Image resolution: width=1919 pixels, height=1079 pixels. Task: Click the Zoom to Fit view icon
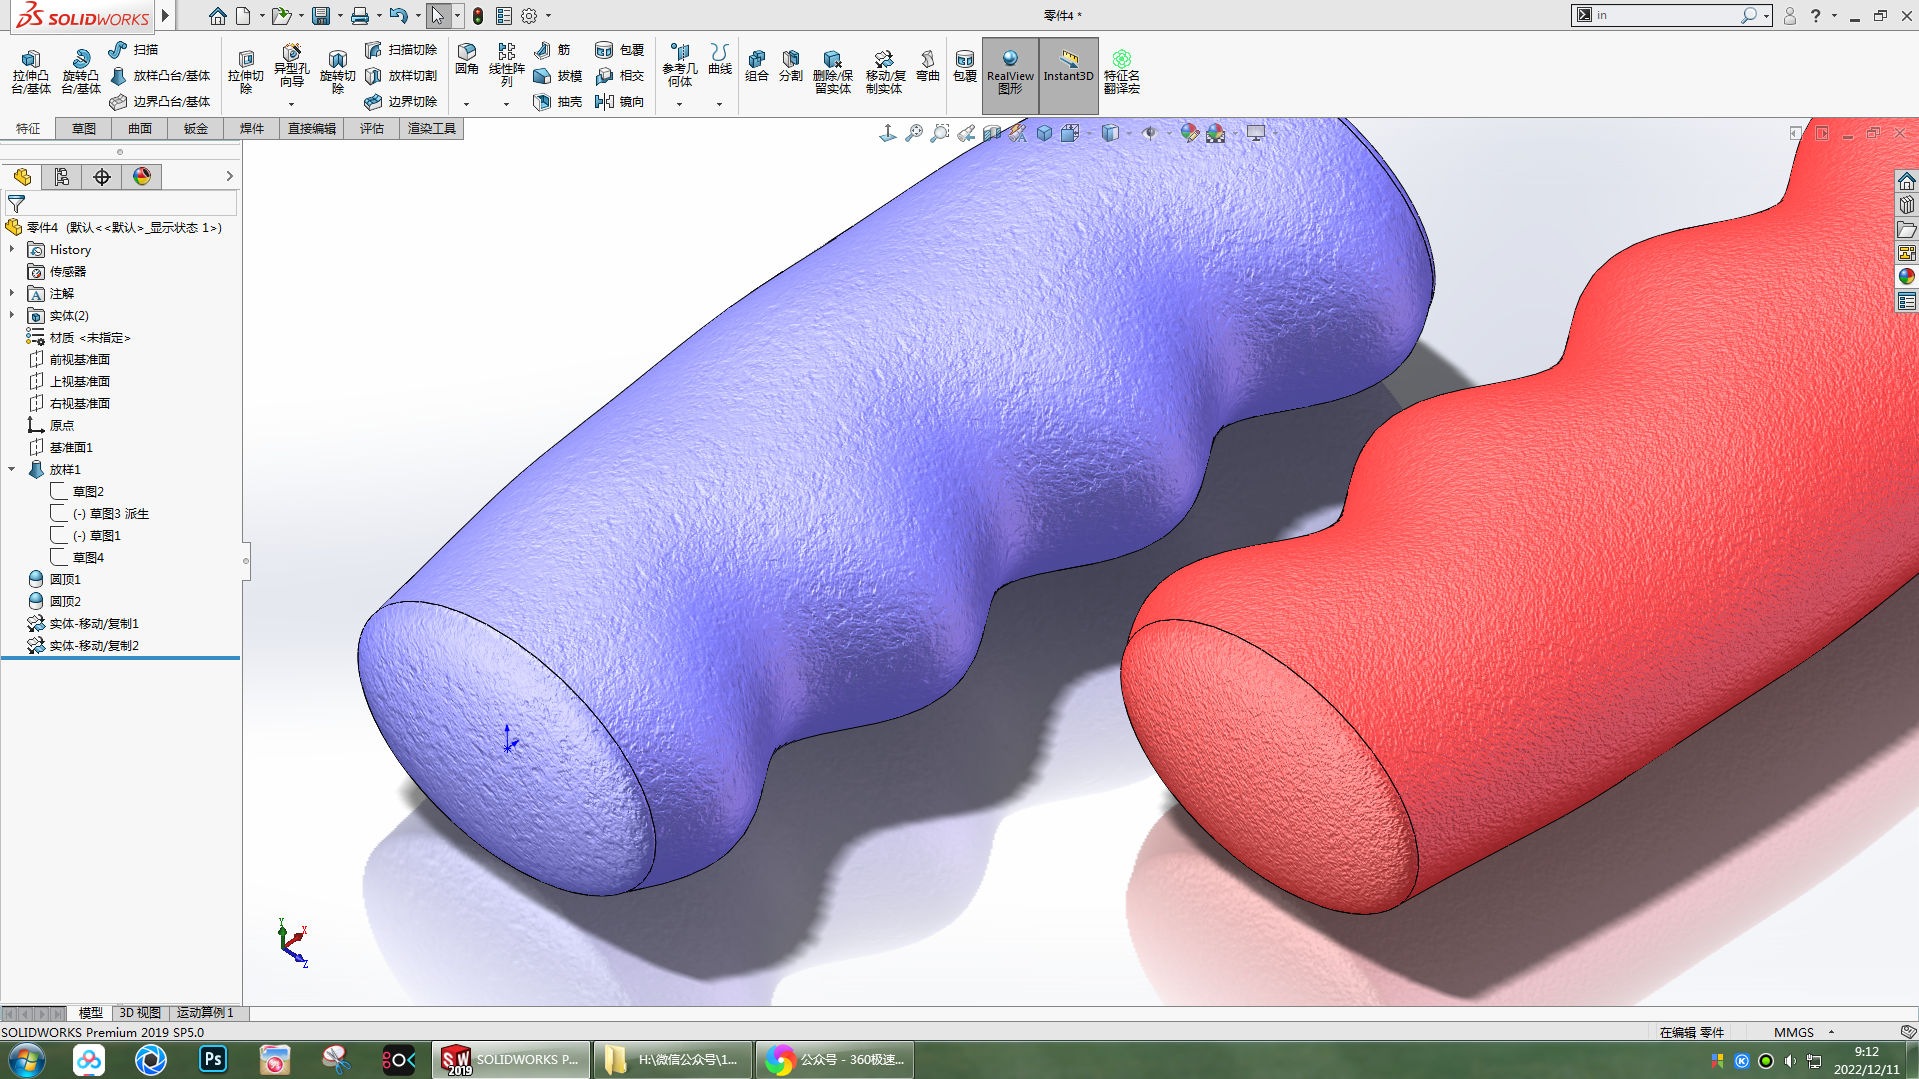tap(914, 133)
